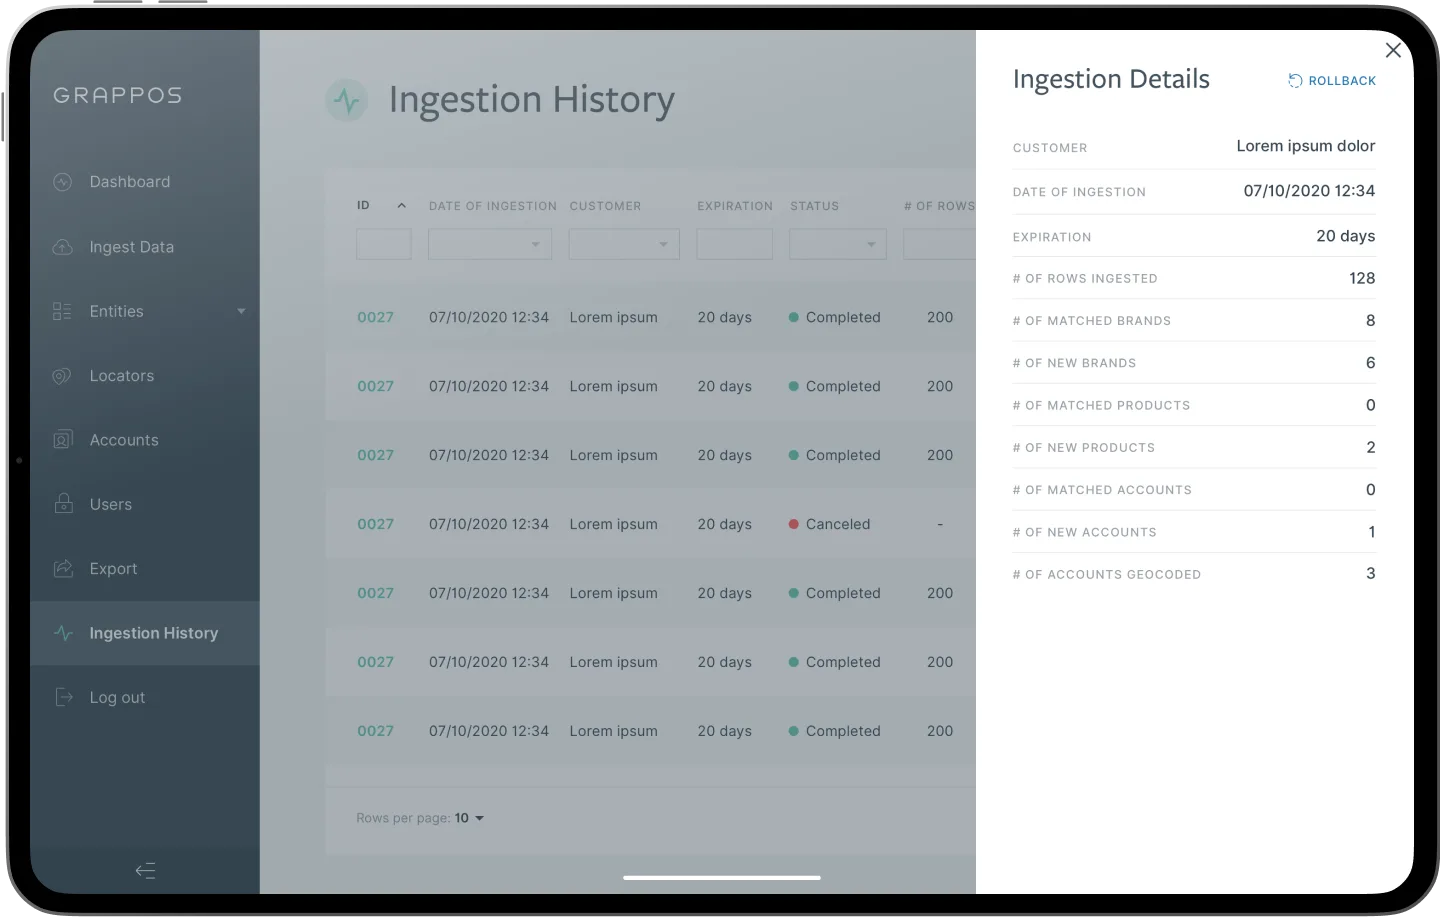Navigate to Accounts
1440x917 pixels.
pos(124,440)
